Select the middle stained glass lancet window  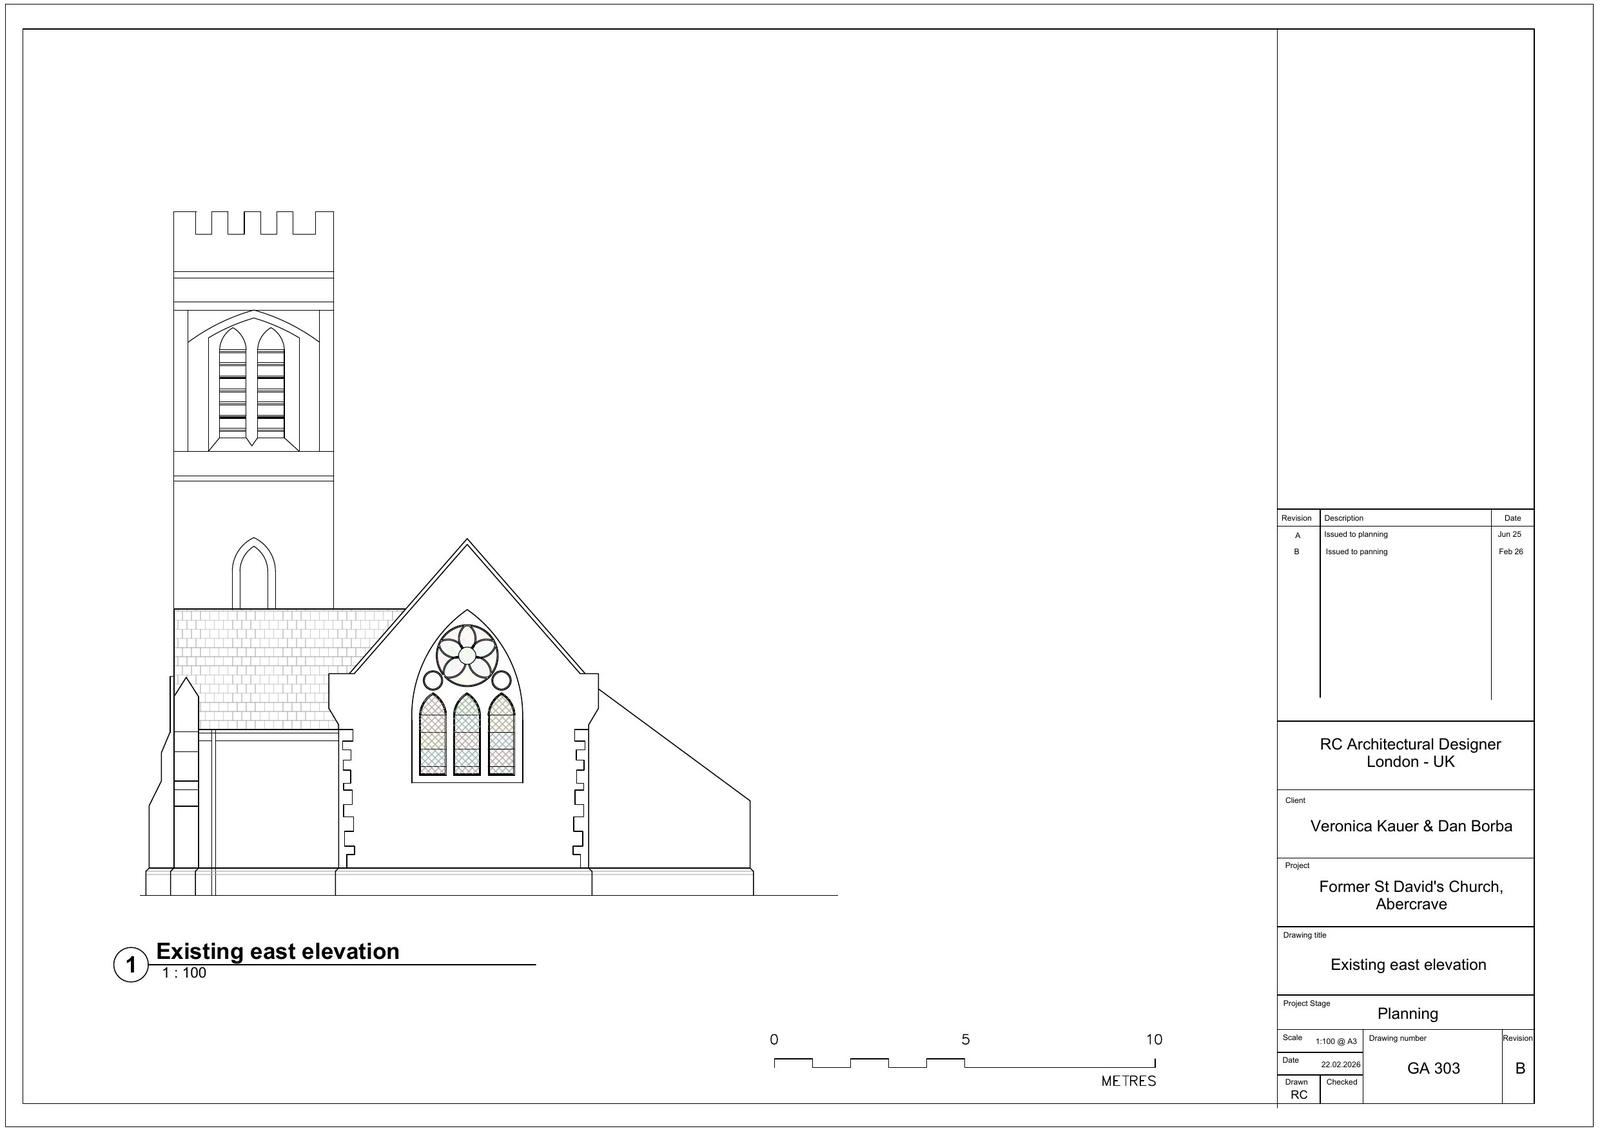click(x=467, y=735)
